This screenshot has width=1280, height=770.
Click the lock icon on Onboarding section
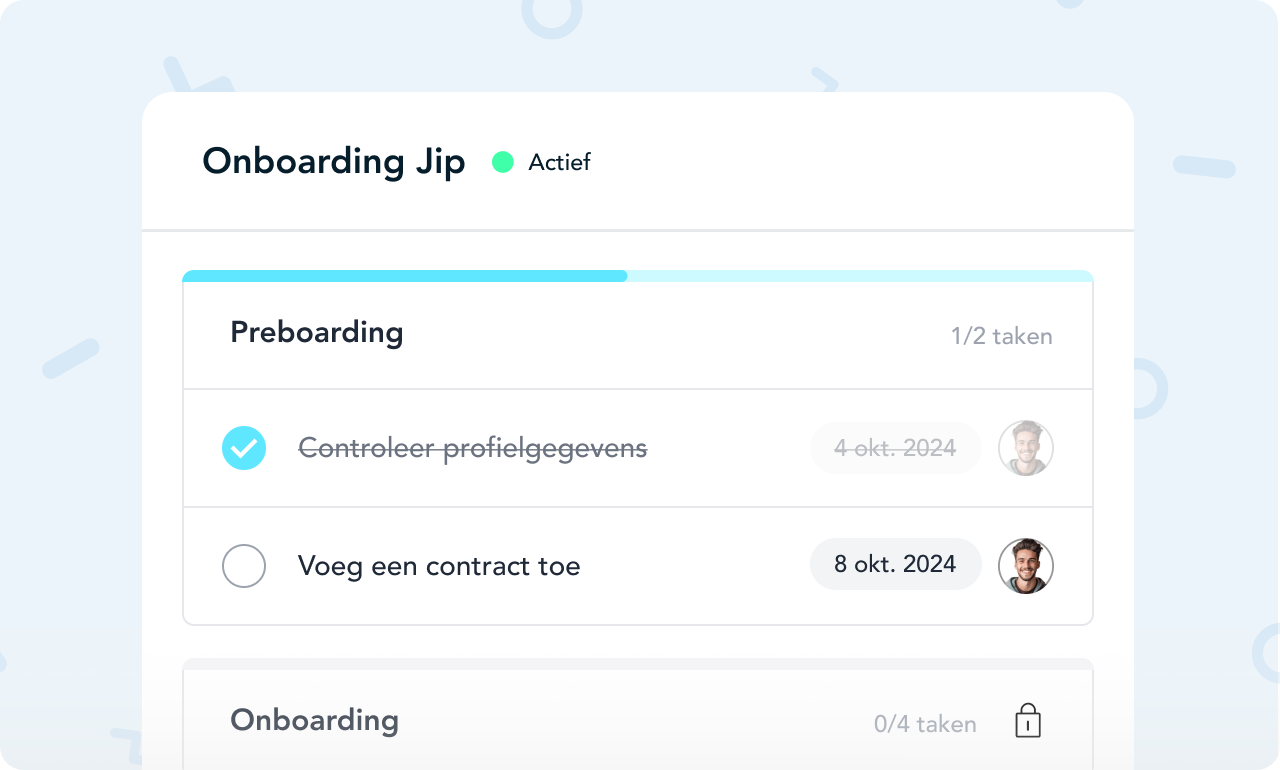[1028, 721]
